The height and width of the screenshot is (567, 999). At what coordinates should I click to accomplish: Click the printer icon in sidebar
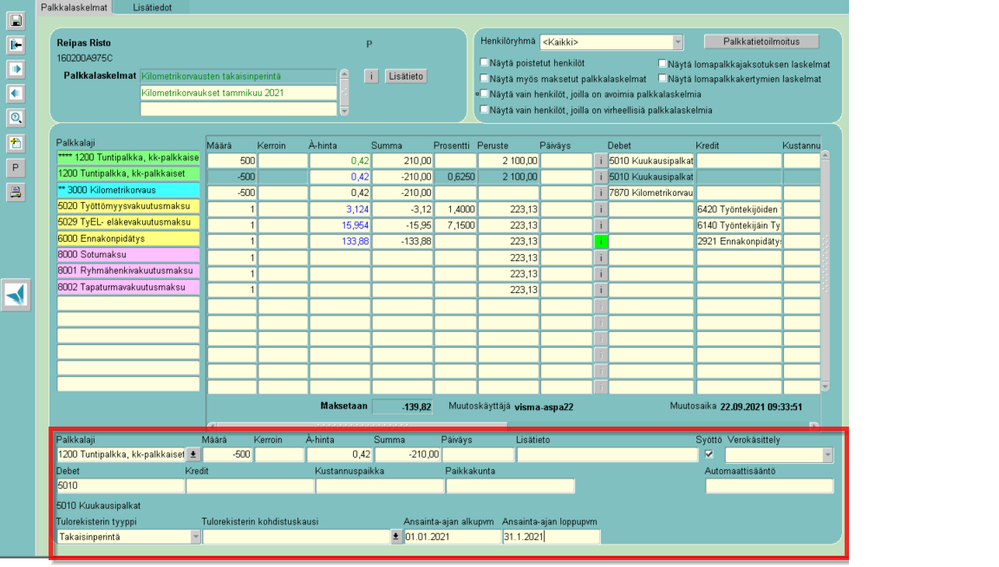coord(16,192)
